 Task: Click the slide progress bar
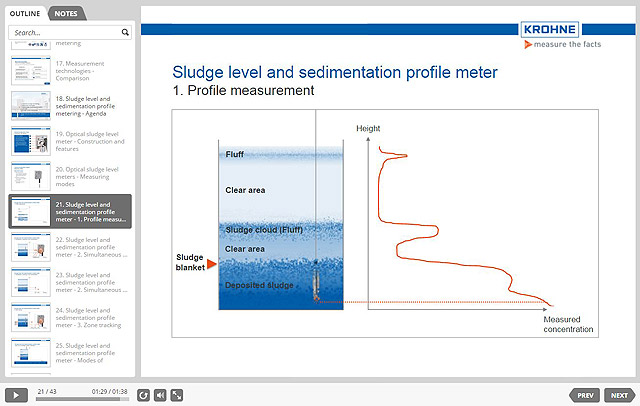(x=82, y=399)
